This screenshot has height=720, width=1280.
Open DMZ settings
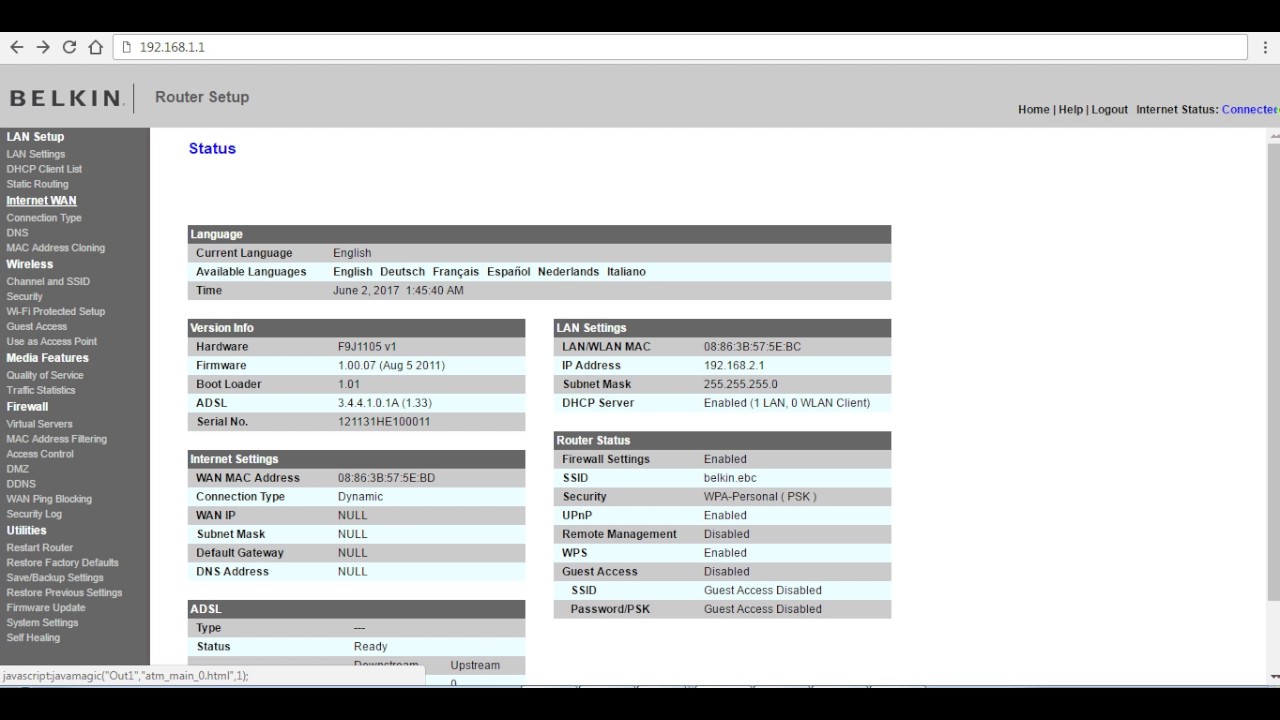coord(17,469)
